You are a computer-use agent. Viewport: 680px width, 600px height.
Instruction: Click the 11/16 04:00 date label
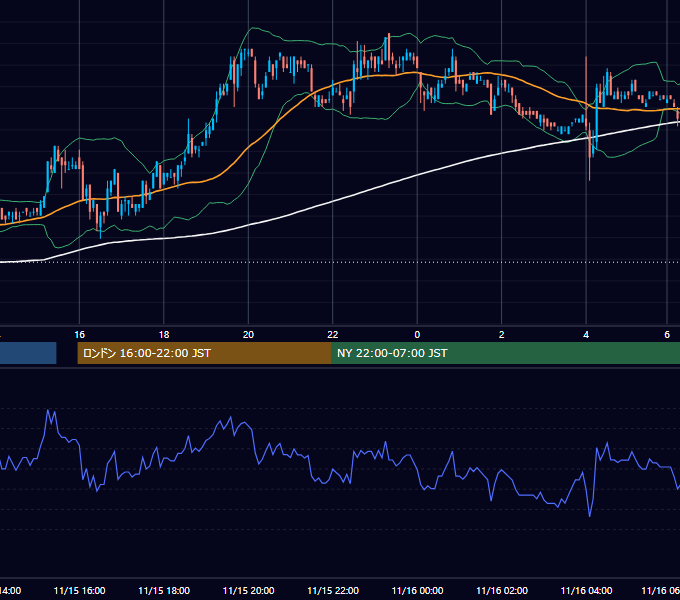point(586,590)
